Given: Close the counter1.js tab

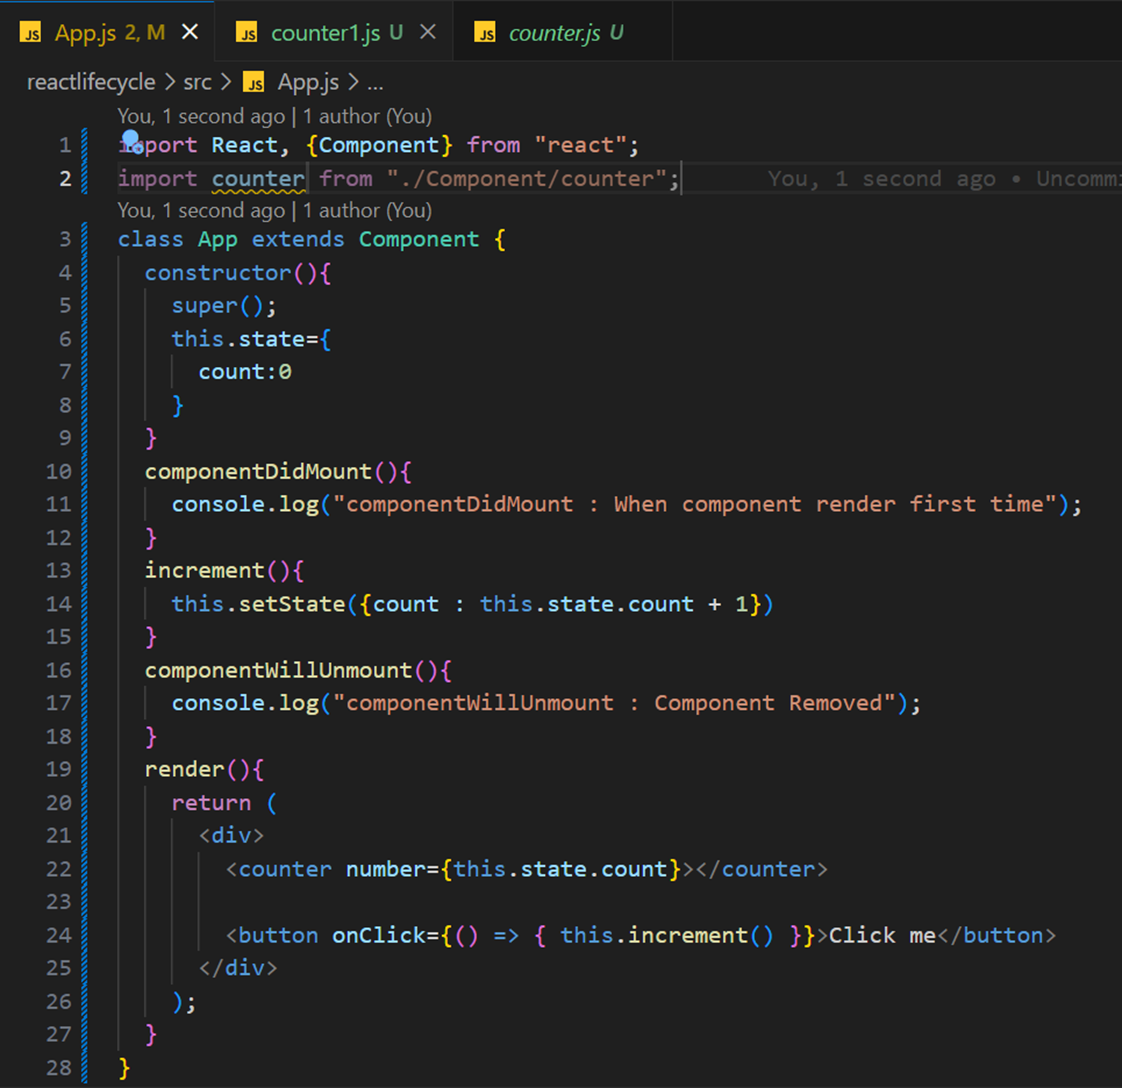Looking at the screenshot, I should tap(428, 33).
